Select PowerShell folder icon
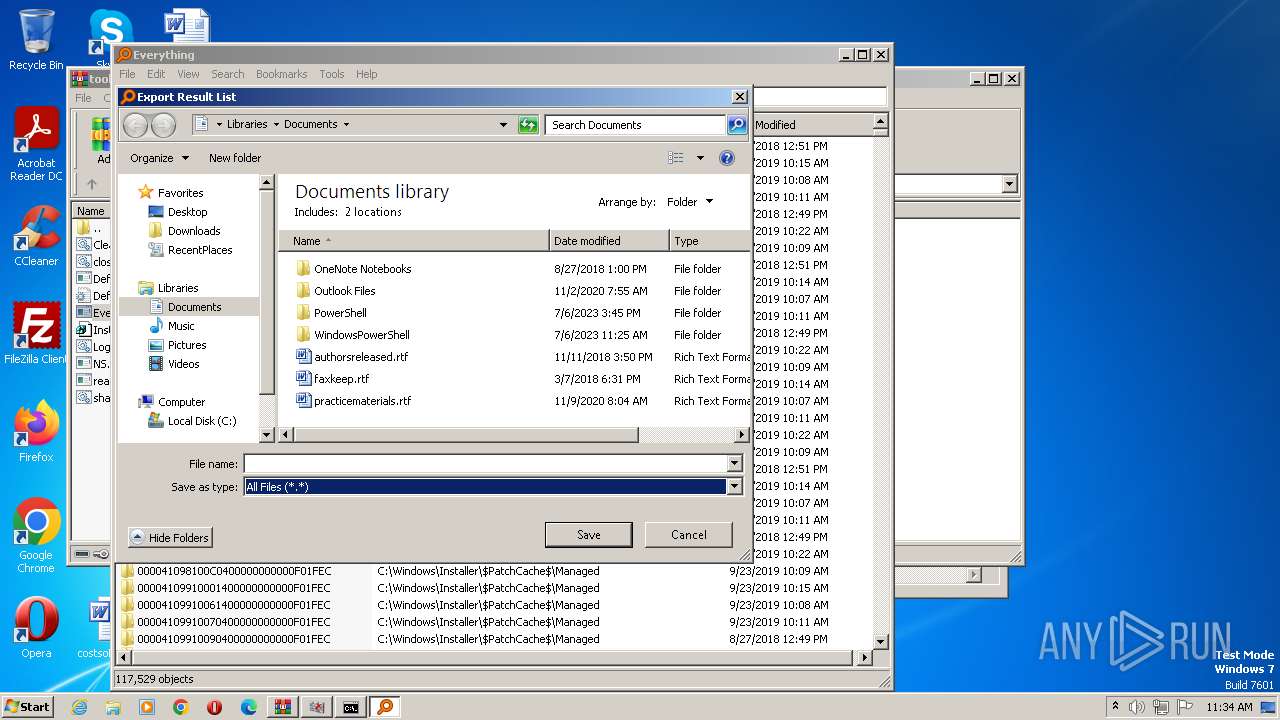The image size is (1280, 720). pos(304,313)
